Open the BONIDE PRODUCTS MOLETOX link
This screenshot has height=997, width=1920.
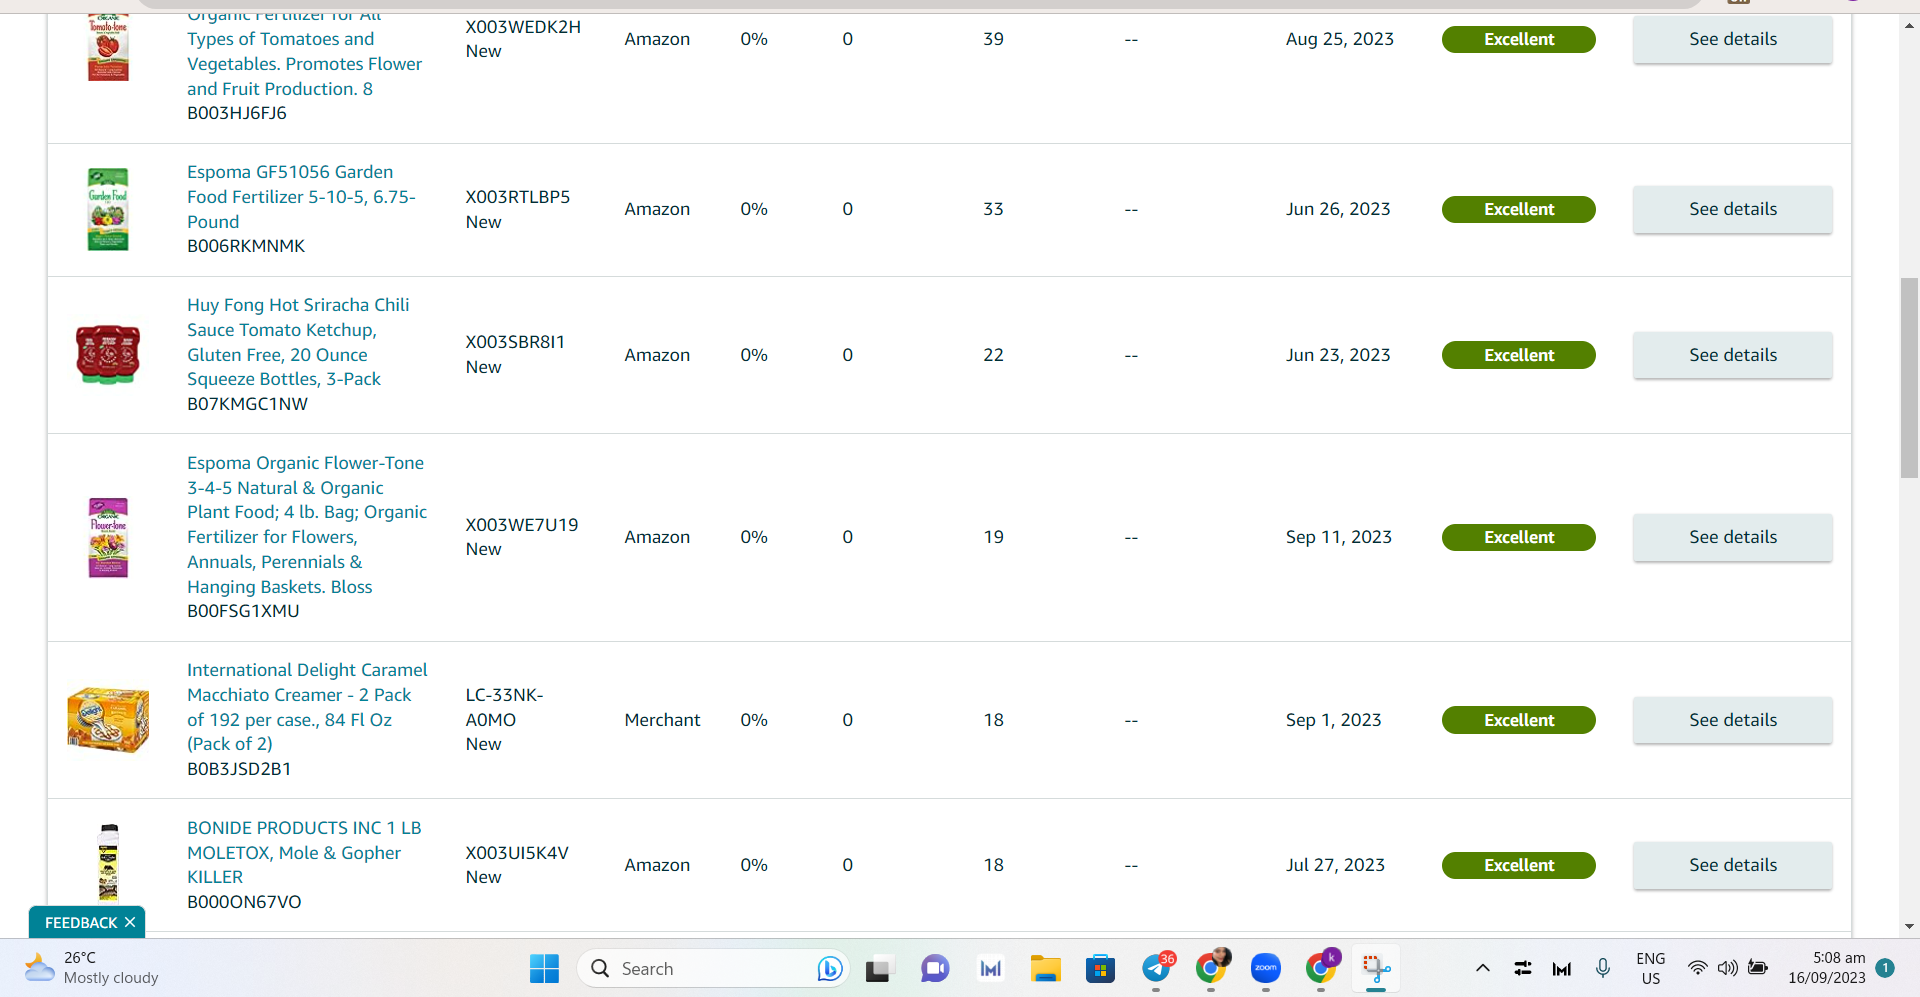(x=304, y=852)
